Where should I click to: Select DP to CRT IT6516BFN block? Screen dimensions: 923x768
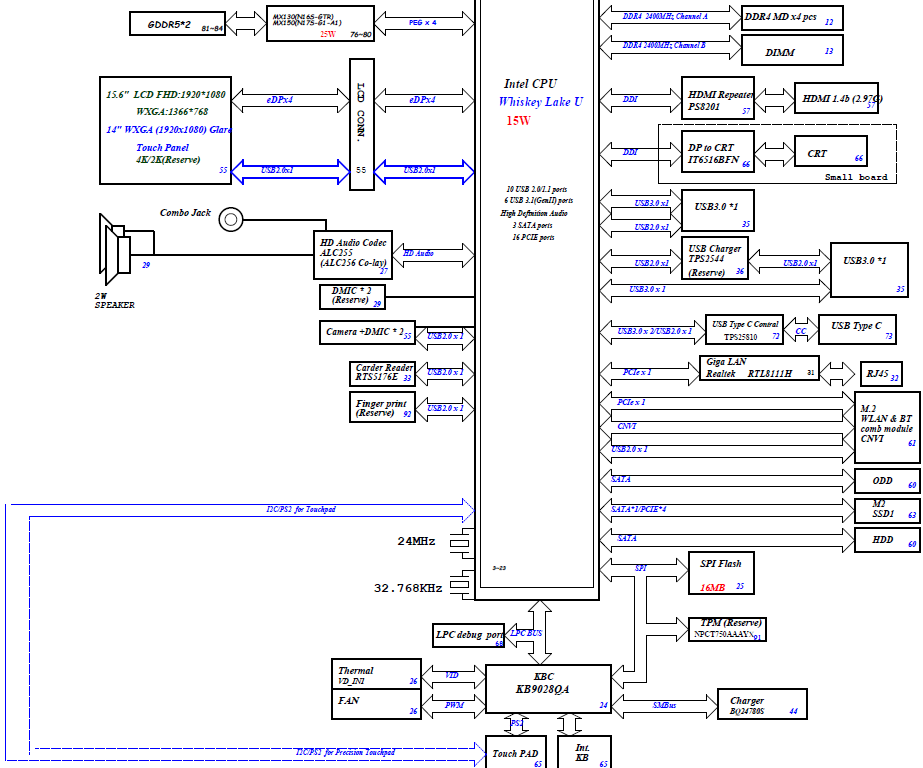718,151
